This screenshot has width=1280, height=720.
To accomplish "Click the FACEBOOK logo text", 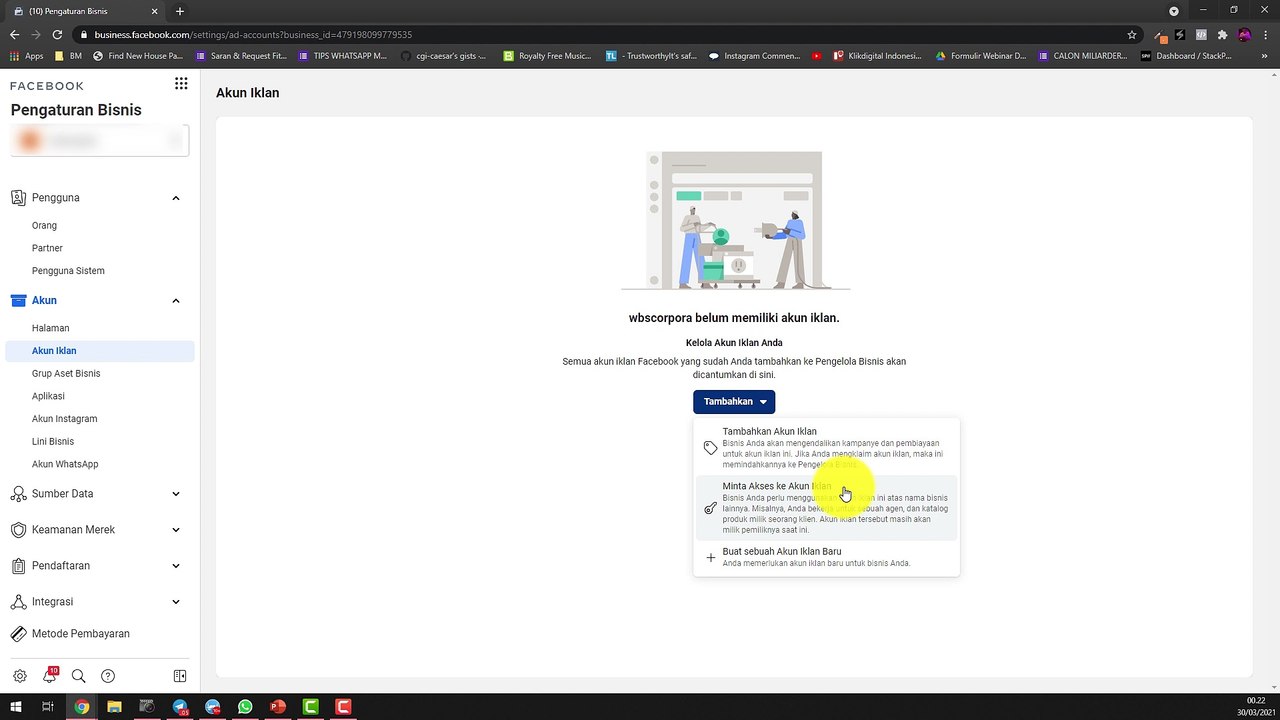I will click(47, 86).
